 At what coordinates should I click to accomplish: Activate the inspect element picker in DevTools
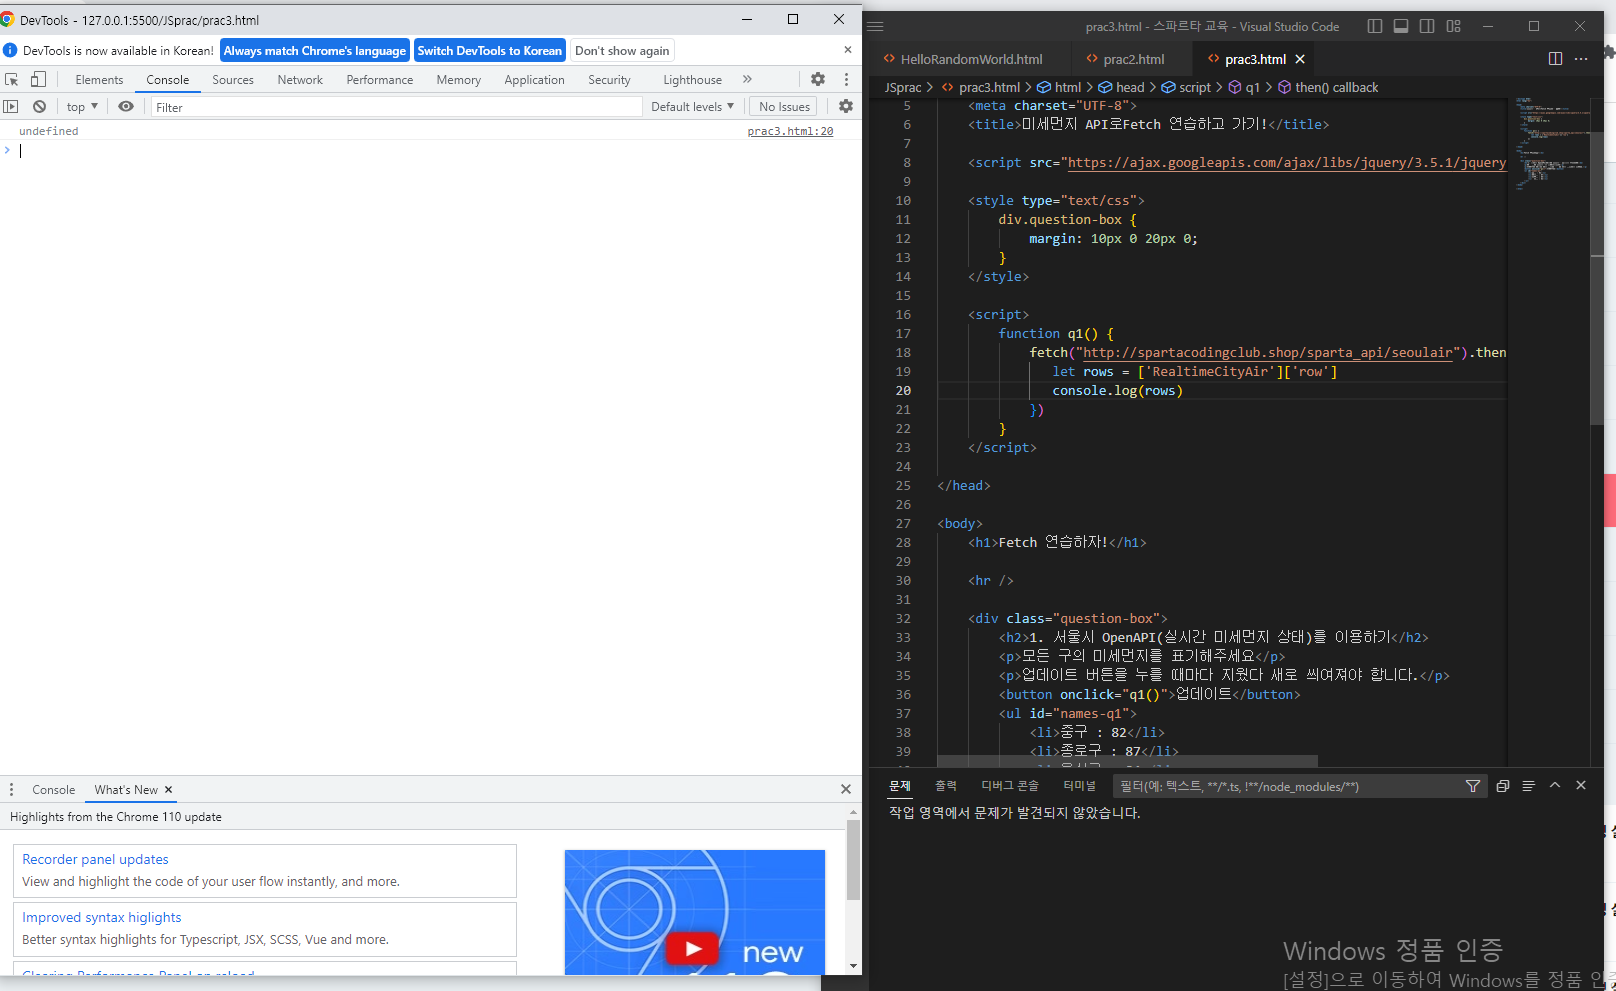click(x=12, y=79)
